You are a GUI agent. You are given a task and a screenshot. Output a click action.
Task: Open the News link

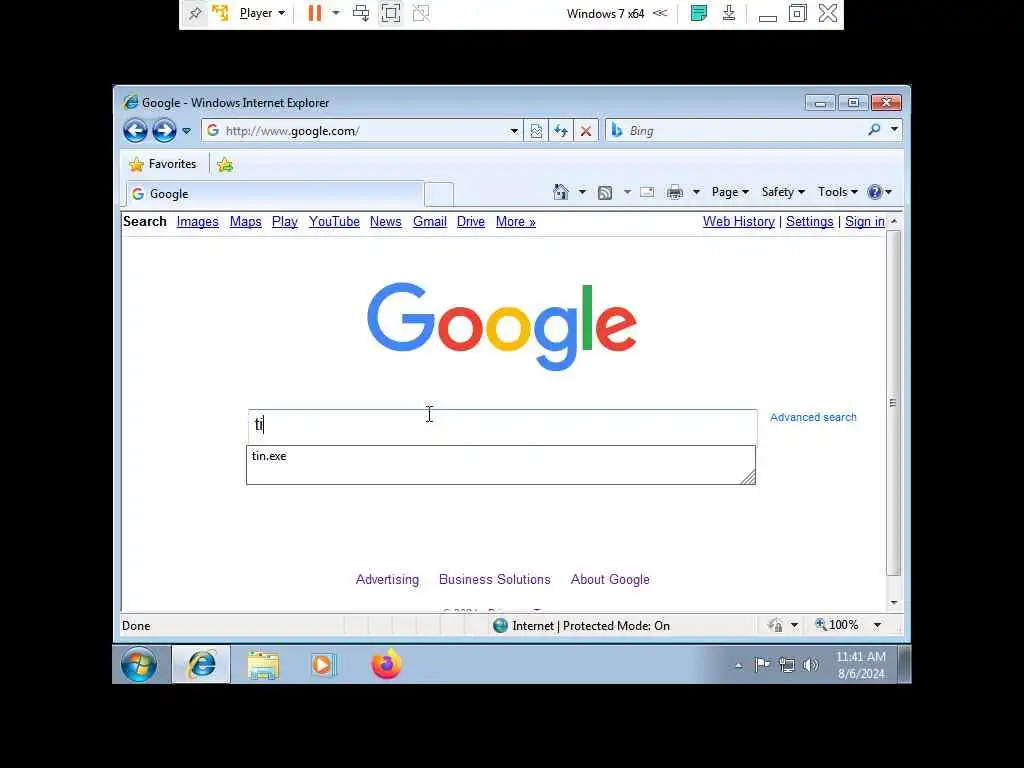point(385,221)
